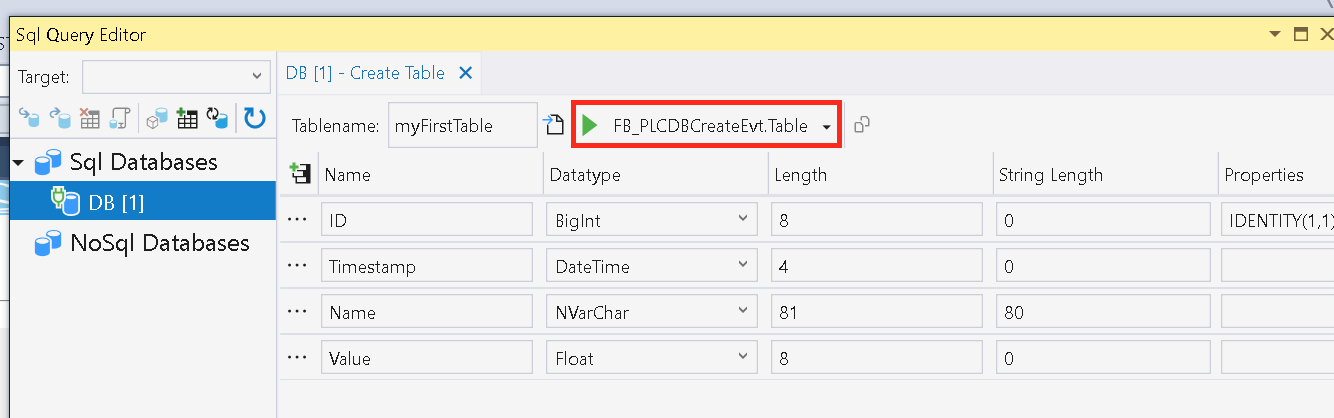Select NoSql Databases tree item
Viewport: 1334px width, 418px height.
click(141, 243)
